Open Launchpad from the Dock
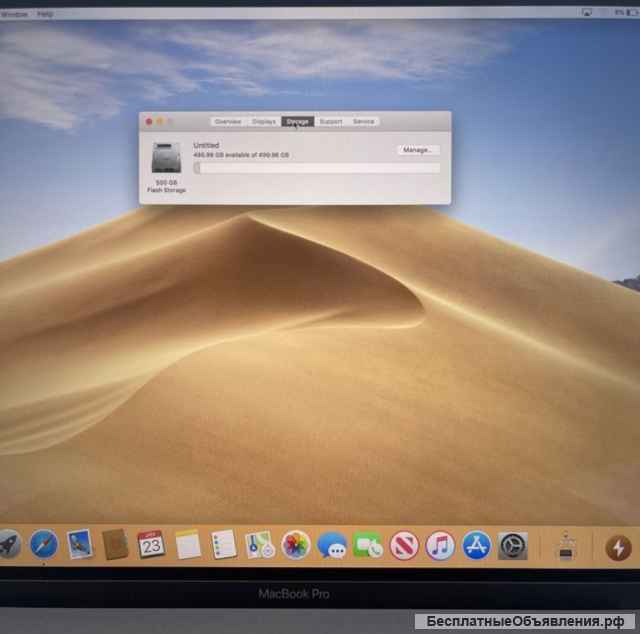This screenshot has height=634, width=640. point(9,545)
